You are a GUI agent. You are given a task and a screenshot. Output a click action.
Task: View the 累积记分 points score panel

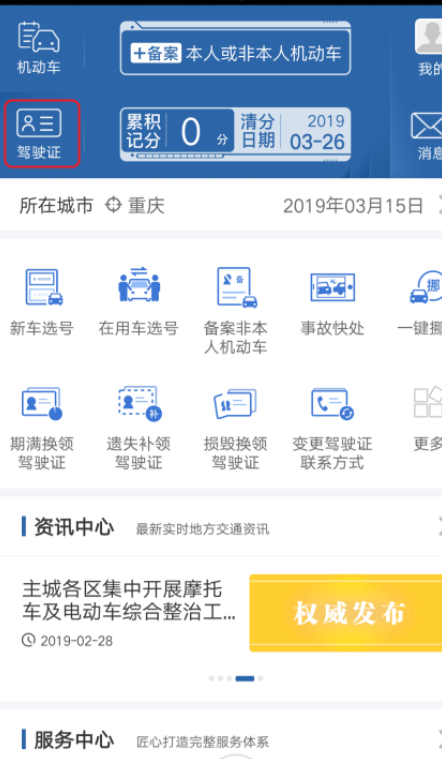coord(177,131)
